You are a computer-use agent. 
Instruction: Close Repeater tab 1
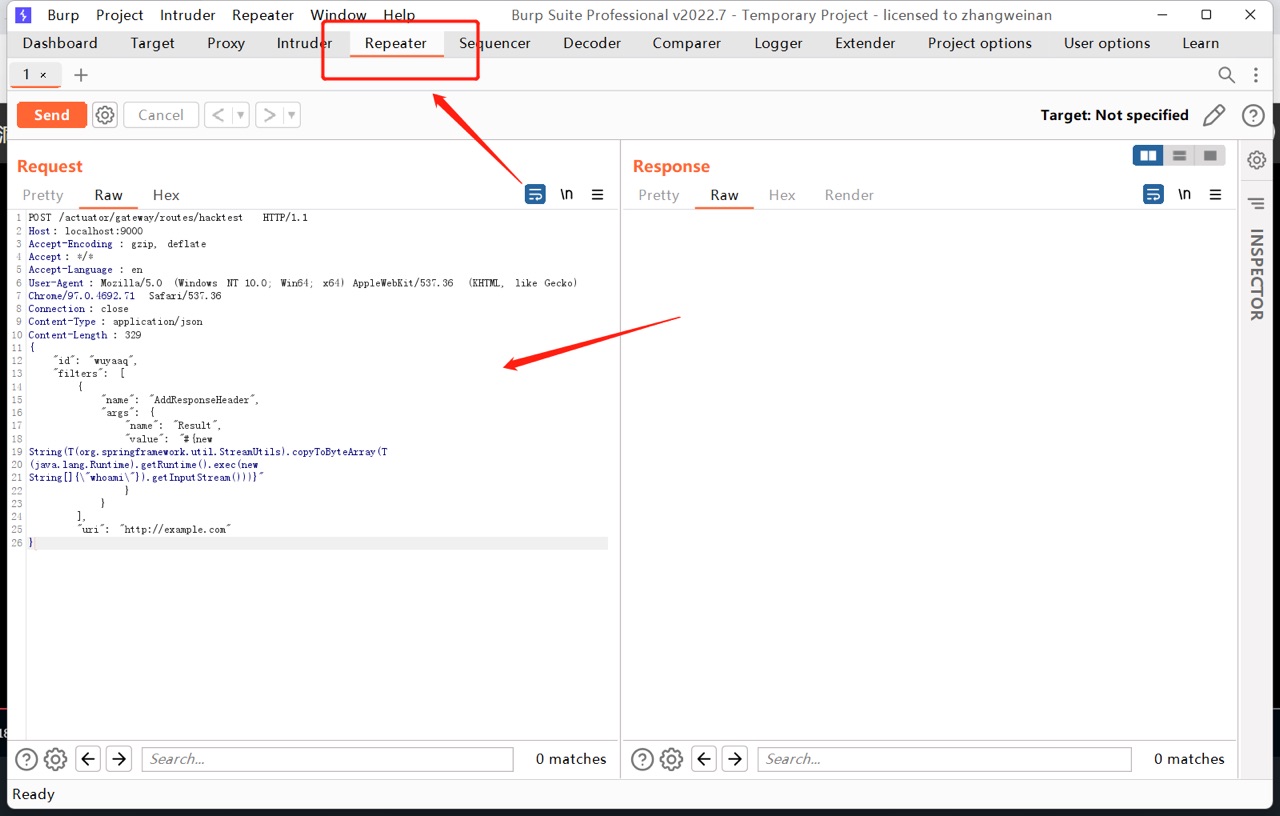pyautogui.click(x=43, y=75)
